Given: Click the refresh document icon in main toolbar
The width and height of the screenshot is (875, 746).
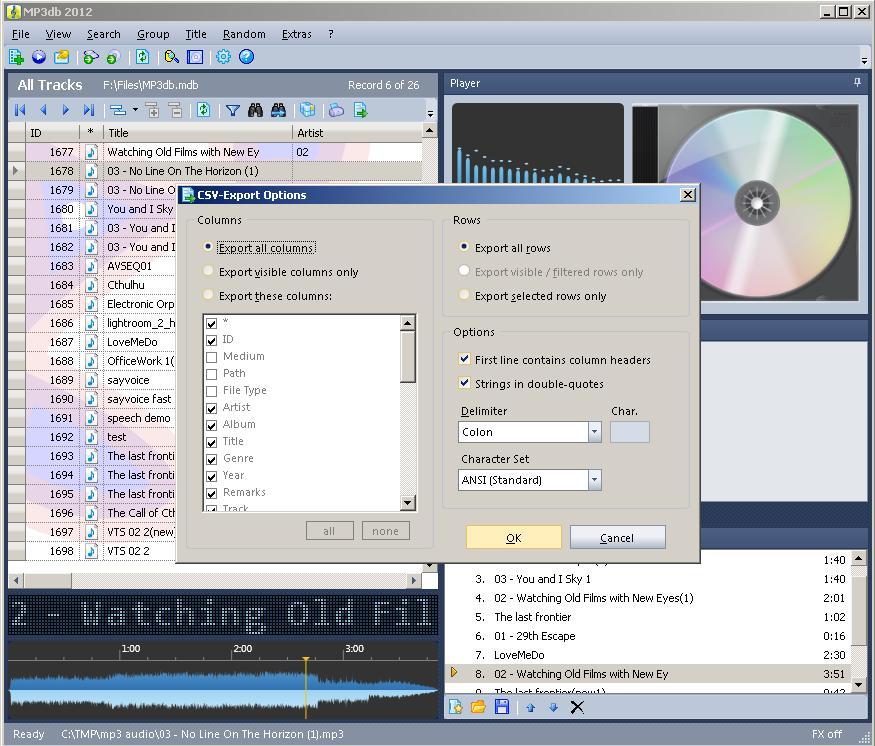Looking at the screenshot, I should tap(143, 57).
